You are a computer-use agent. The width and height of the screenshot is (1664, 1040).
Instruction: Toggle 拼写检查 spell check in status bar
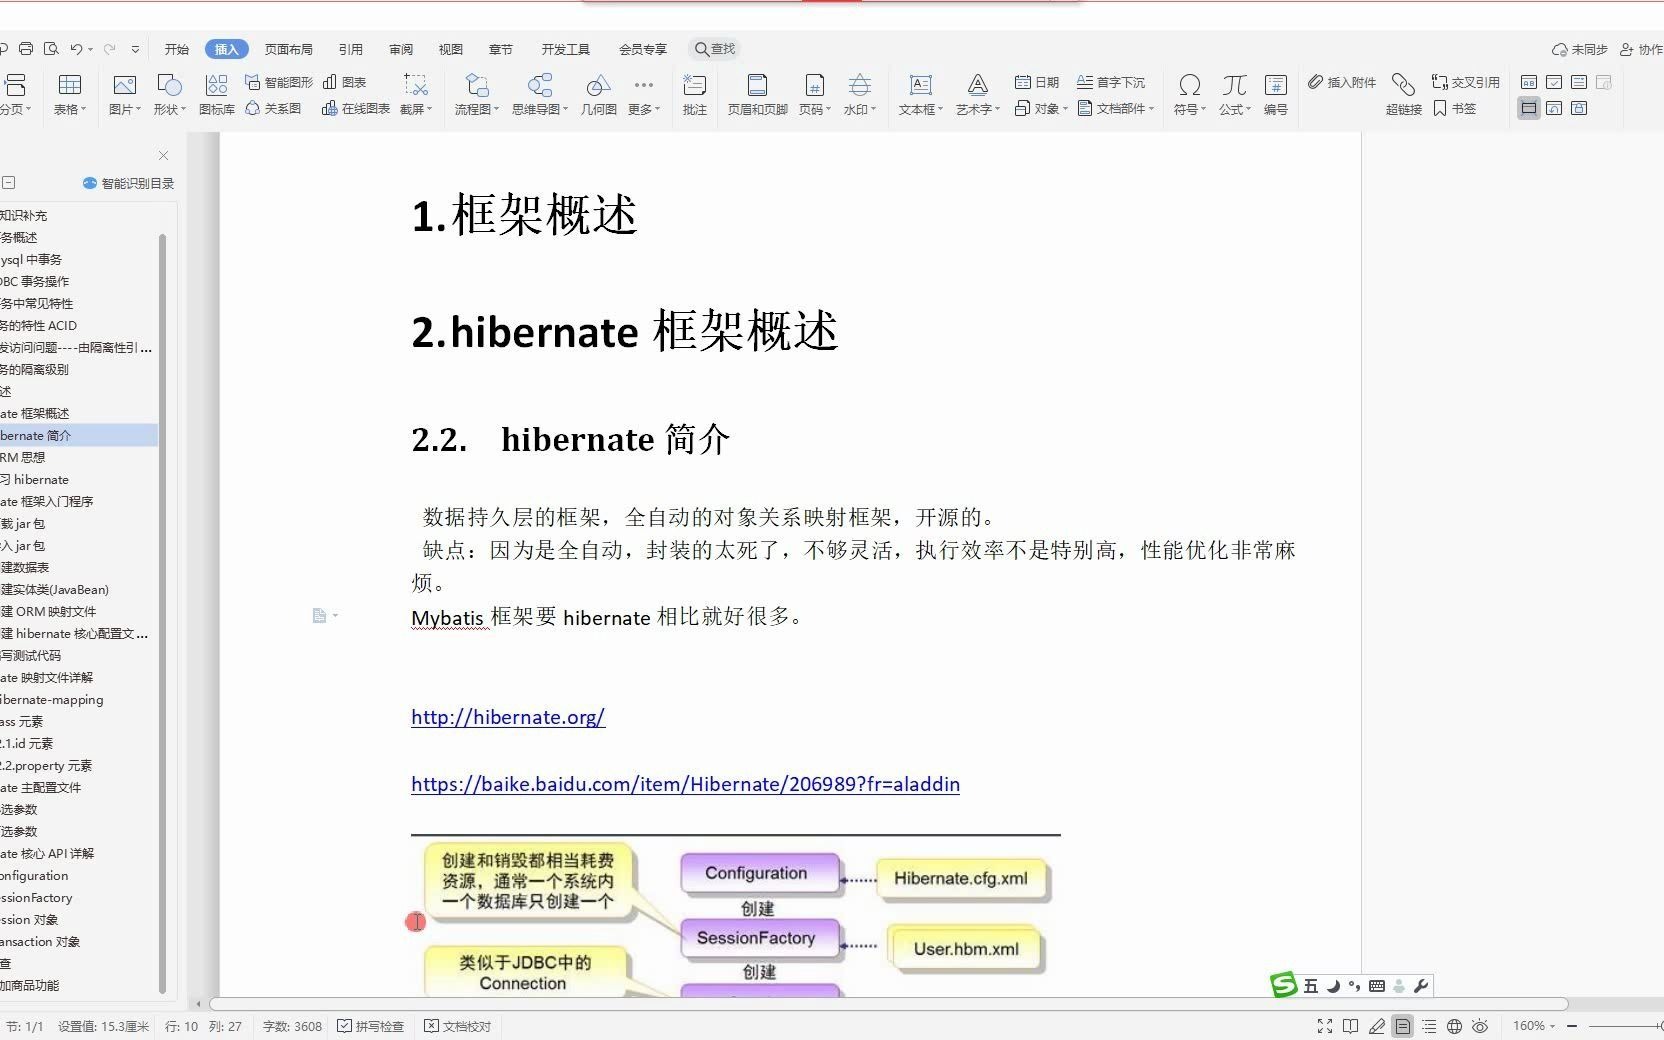pyautogui.click(x=371, y=1026)
